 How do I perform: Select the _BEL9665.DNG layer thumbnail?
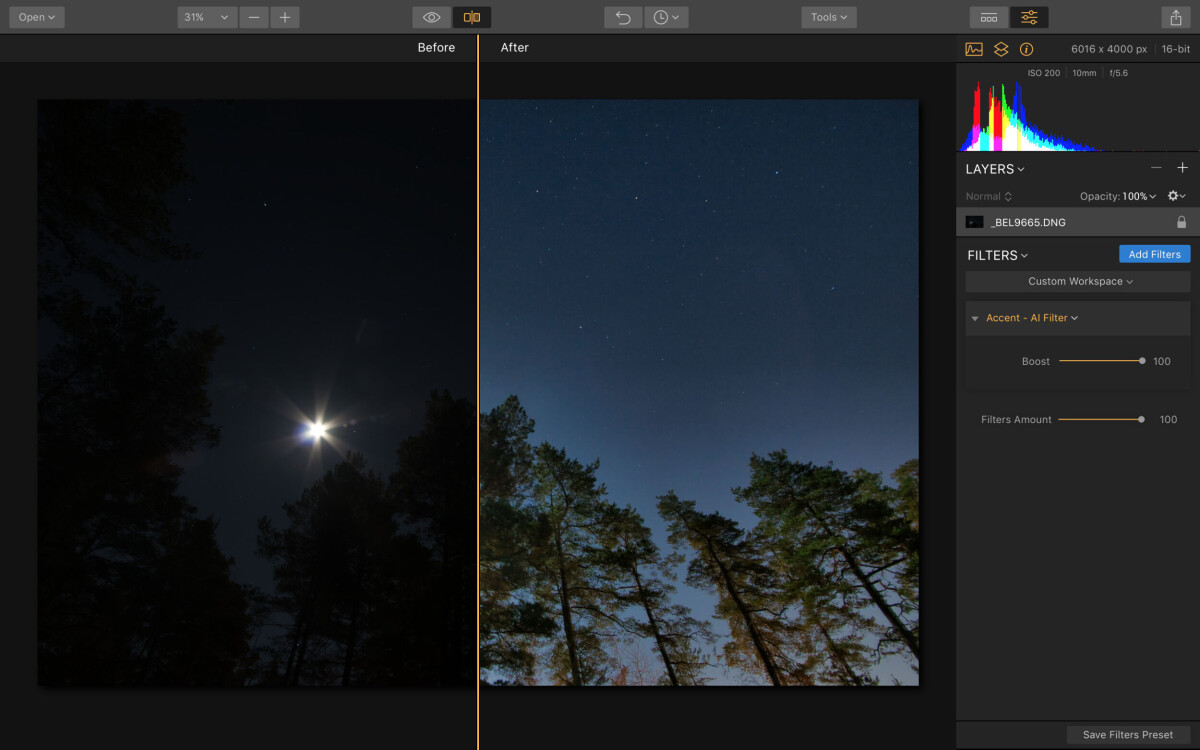tap(974, 222)
